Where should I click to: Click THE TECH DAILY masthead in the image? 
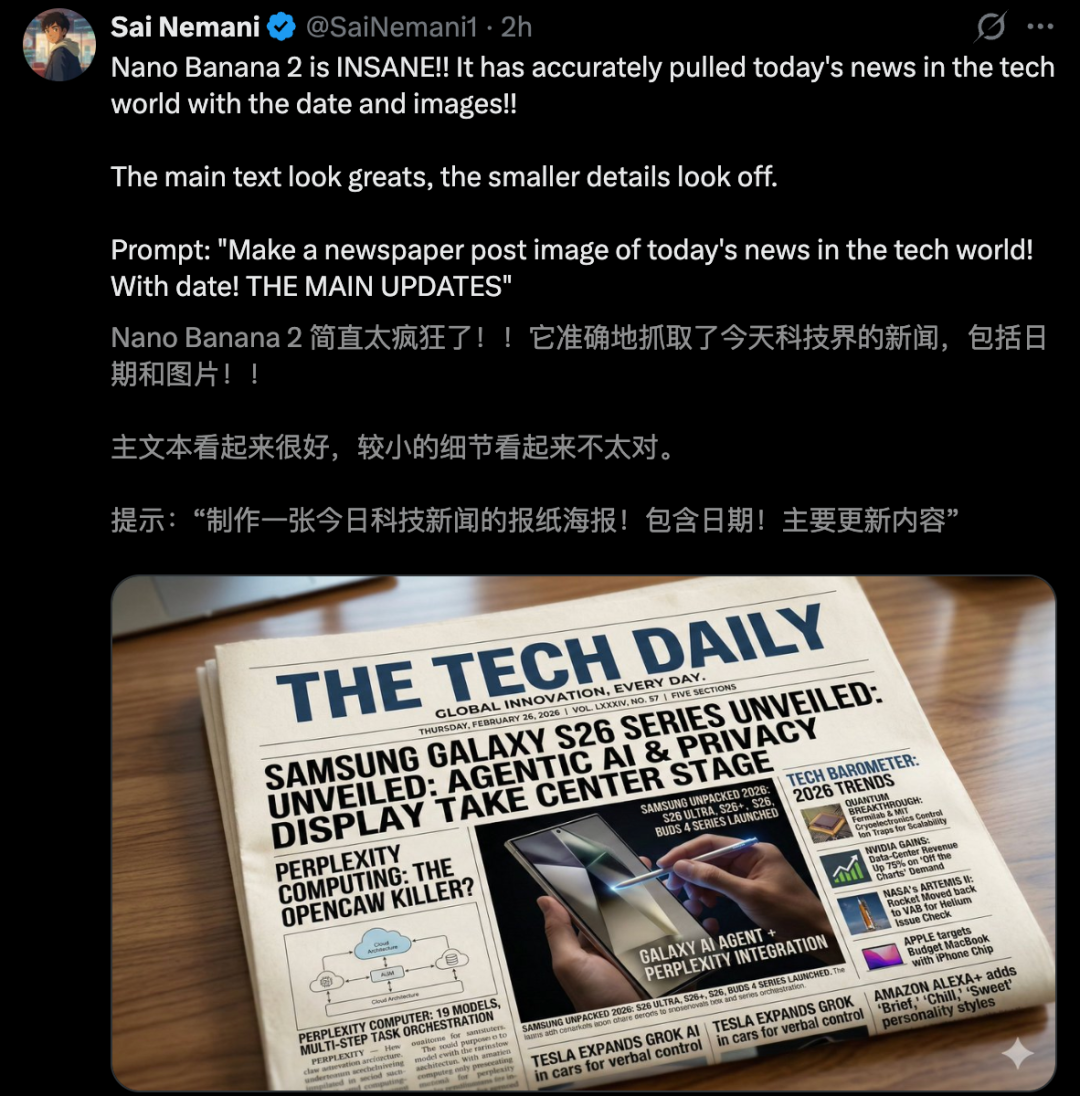pyautogui.click(x=549, y=662)
